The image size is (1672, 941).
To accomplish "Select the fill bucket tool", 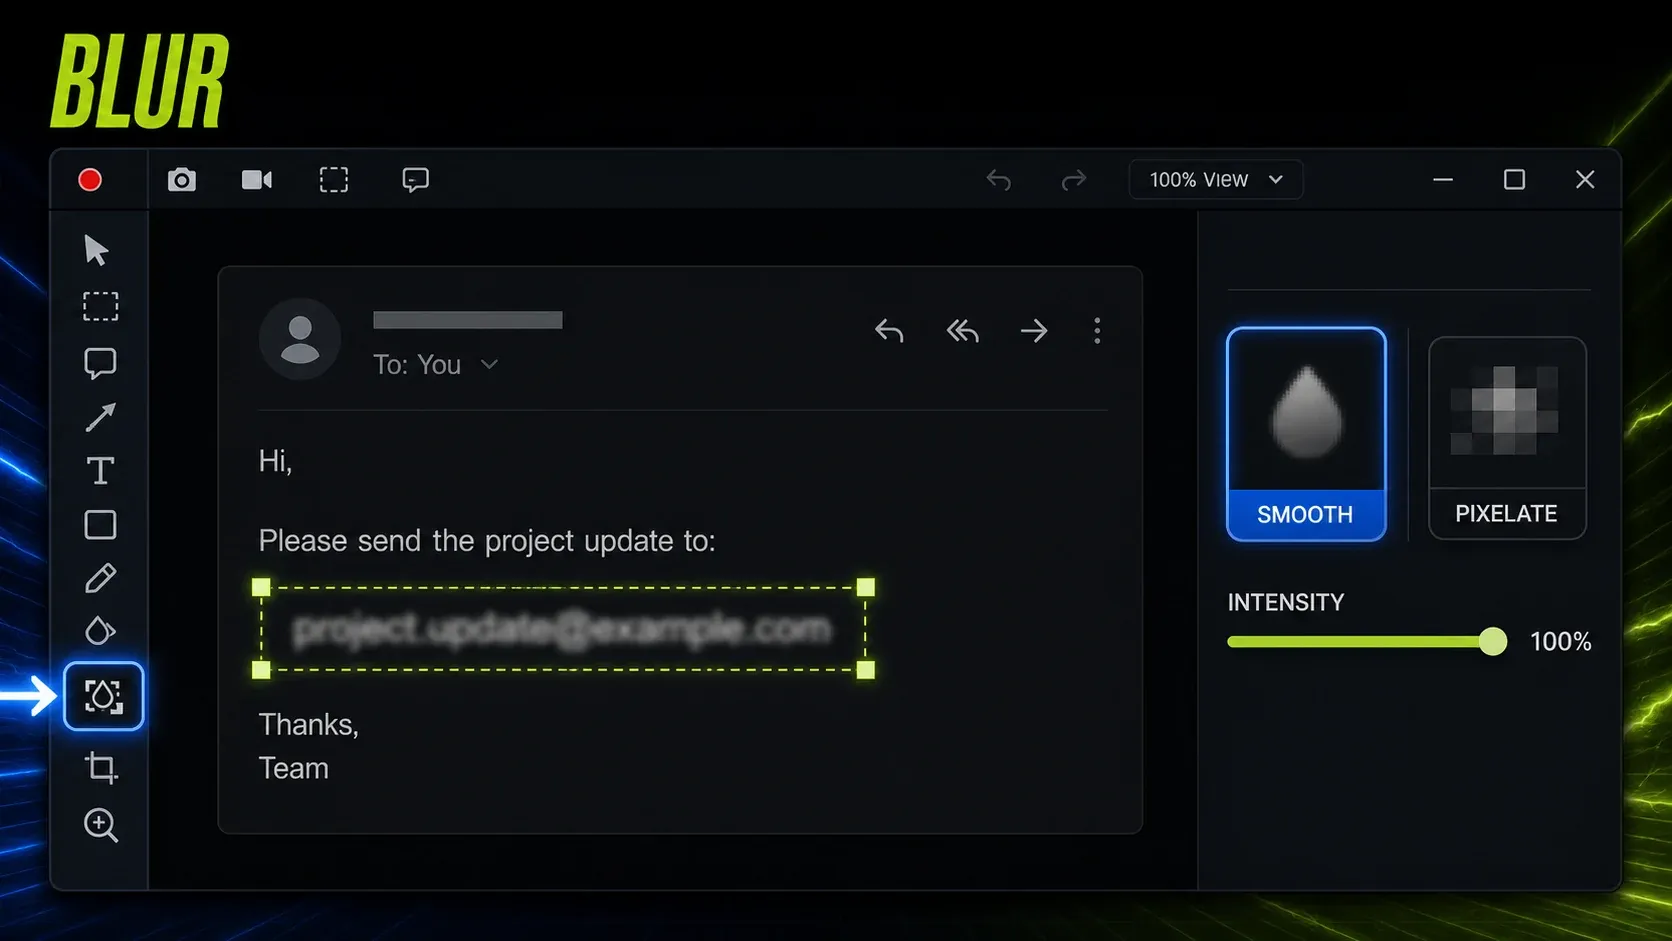I will click(100, 631).
